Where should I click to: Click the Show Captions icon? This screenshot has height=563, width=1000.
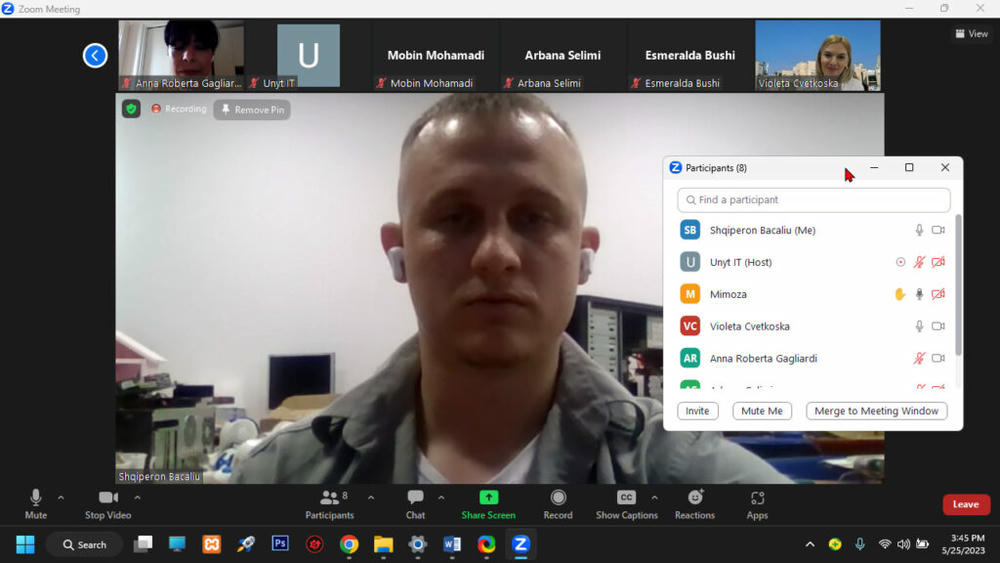point(626,498)
